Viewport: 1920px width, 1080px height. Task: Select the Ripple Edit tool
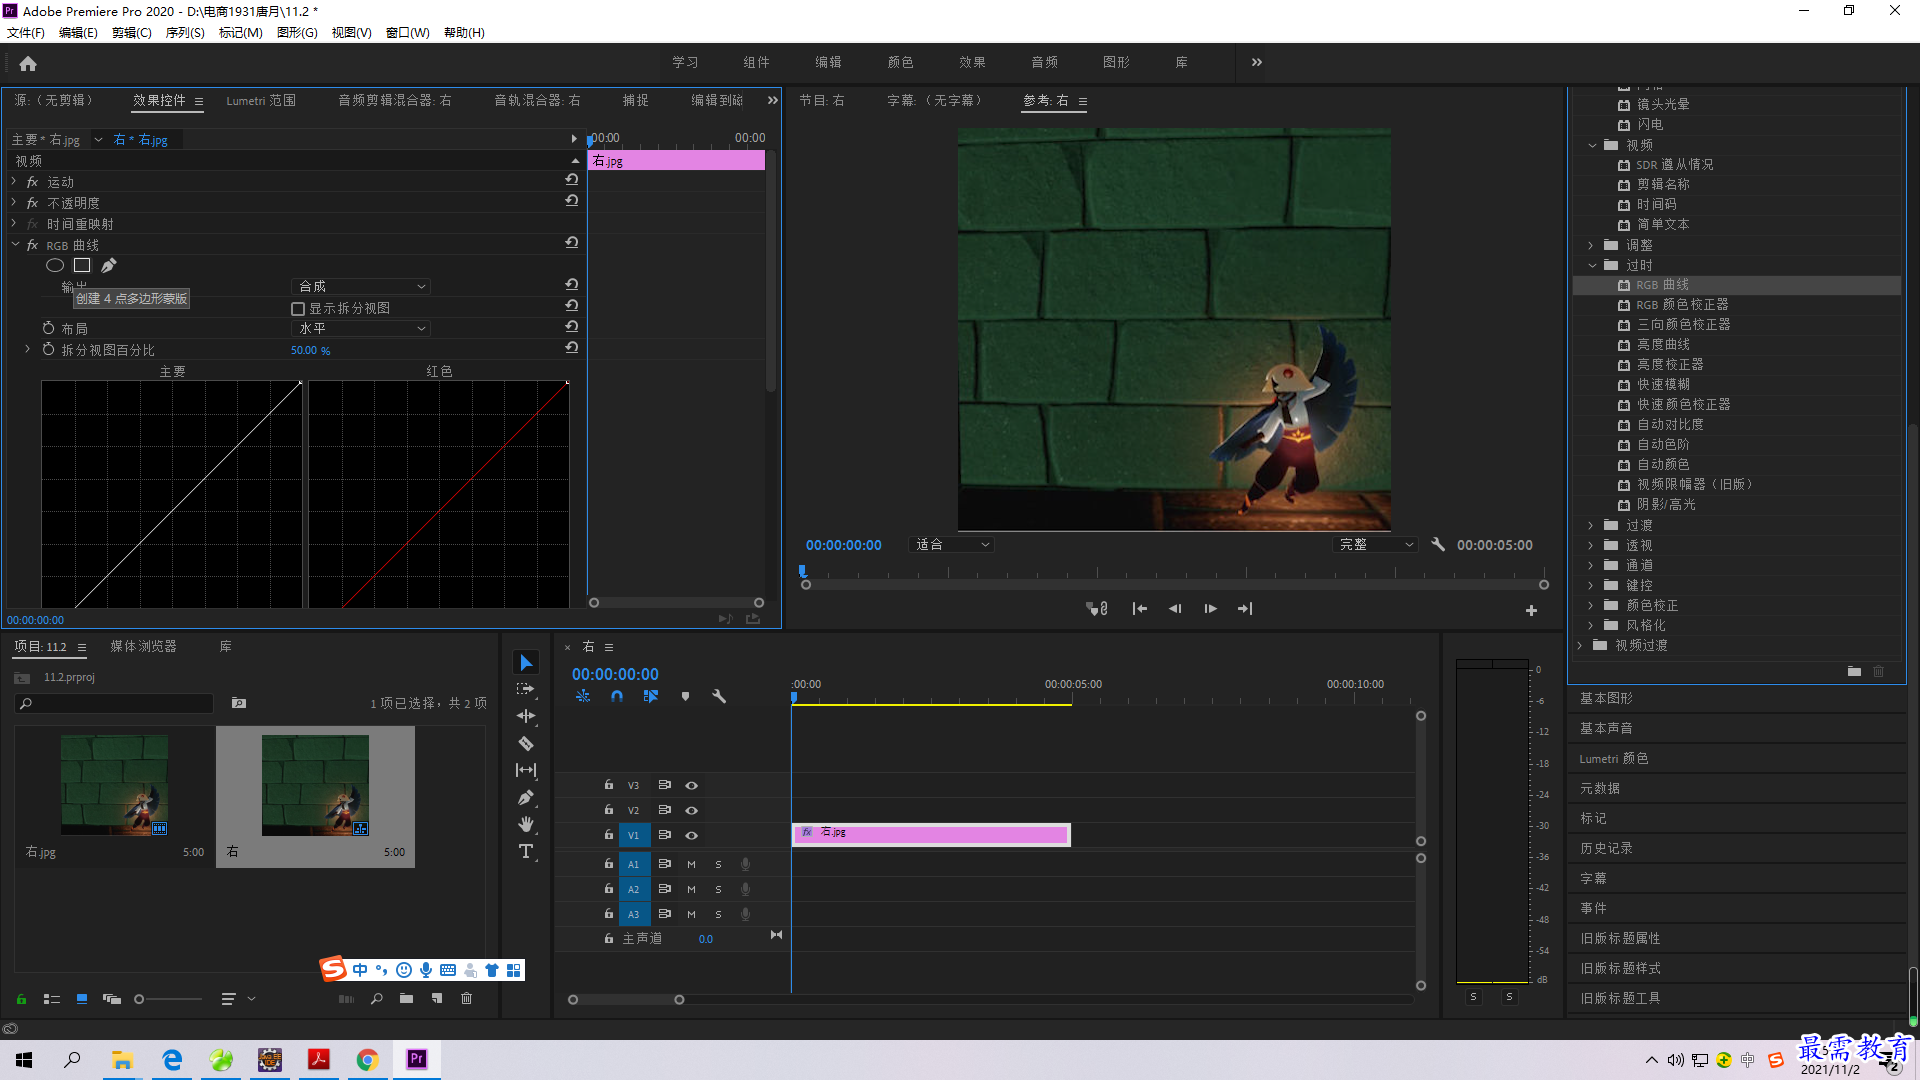tap(526, 716)
